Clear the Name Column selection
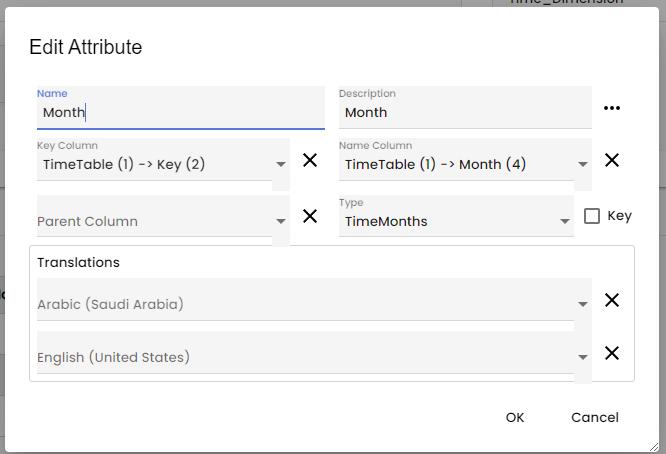 [x=612, y=160]
